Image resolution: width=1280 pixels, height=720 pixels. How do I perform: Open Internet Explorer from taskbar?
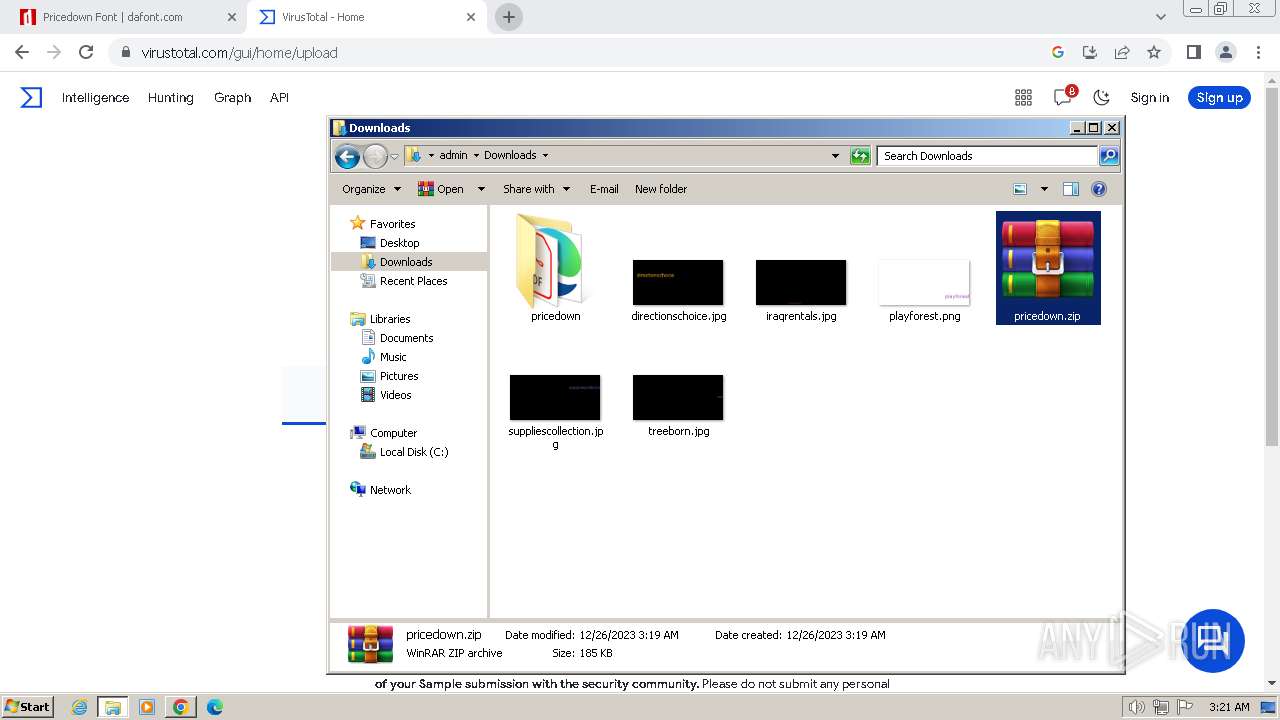[79, 707]
